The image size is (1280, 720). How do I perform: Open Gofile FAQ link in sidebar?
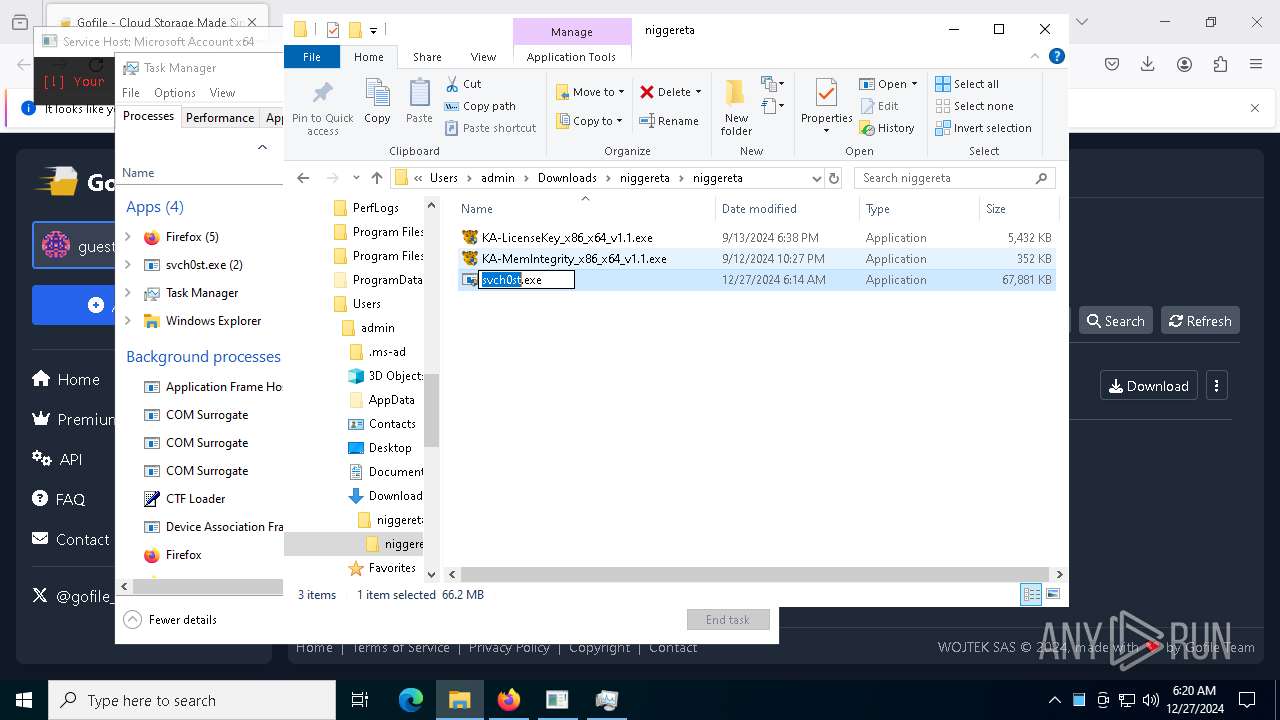click(59, 499)
